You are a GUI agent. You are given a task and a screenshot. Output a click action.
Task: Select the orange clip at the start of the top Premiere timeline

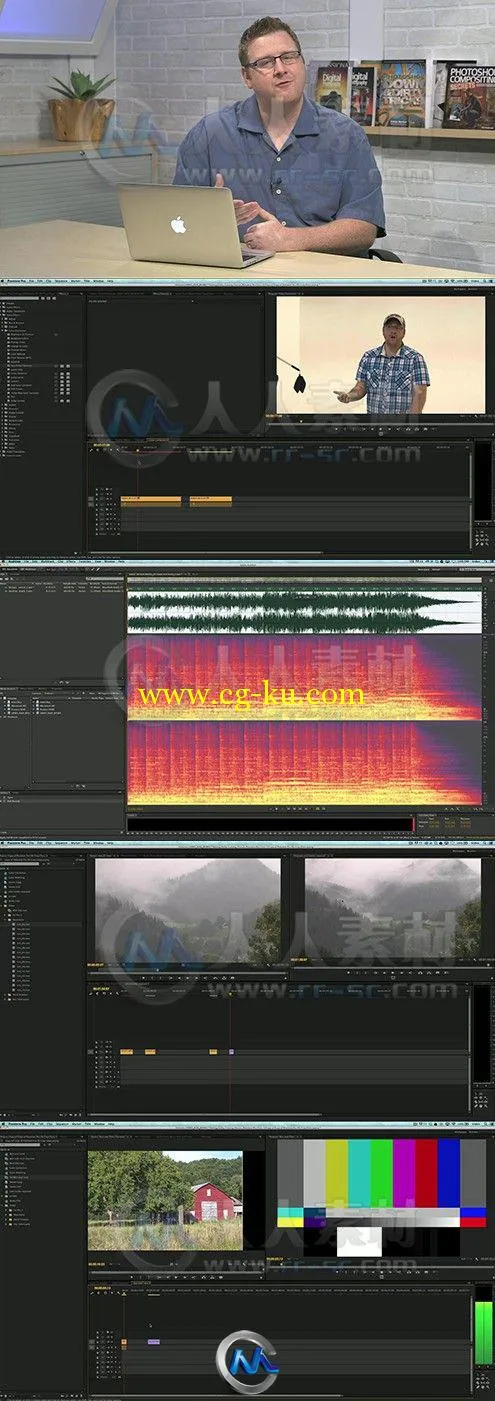click(x=150, y=499)
